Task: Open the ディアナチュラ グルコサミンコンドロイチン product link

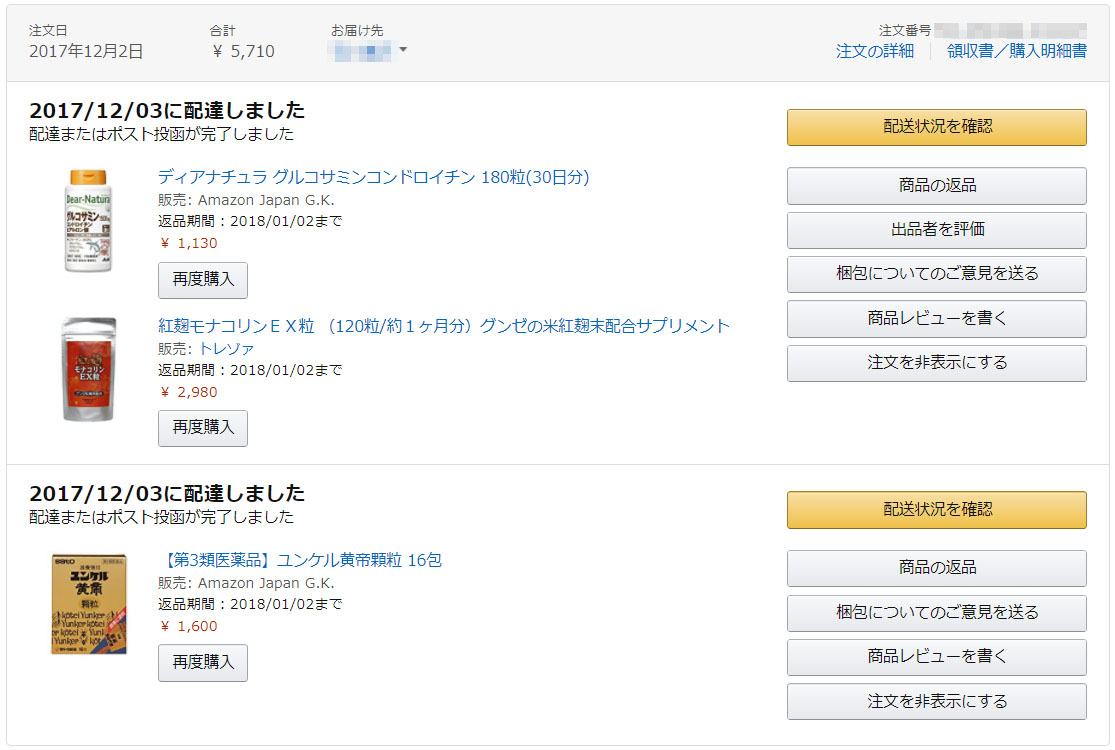Action: tap(373, 178)
